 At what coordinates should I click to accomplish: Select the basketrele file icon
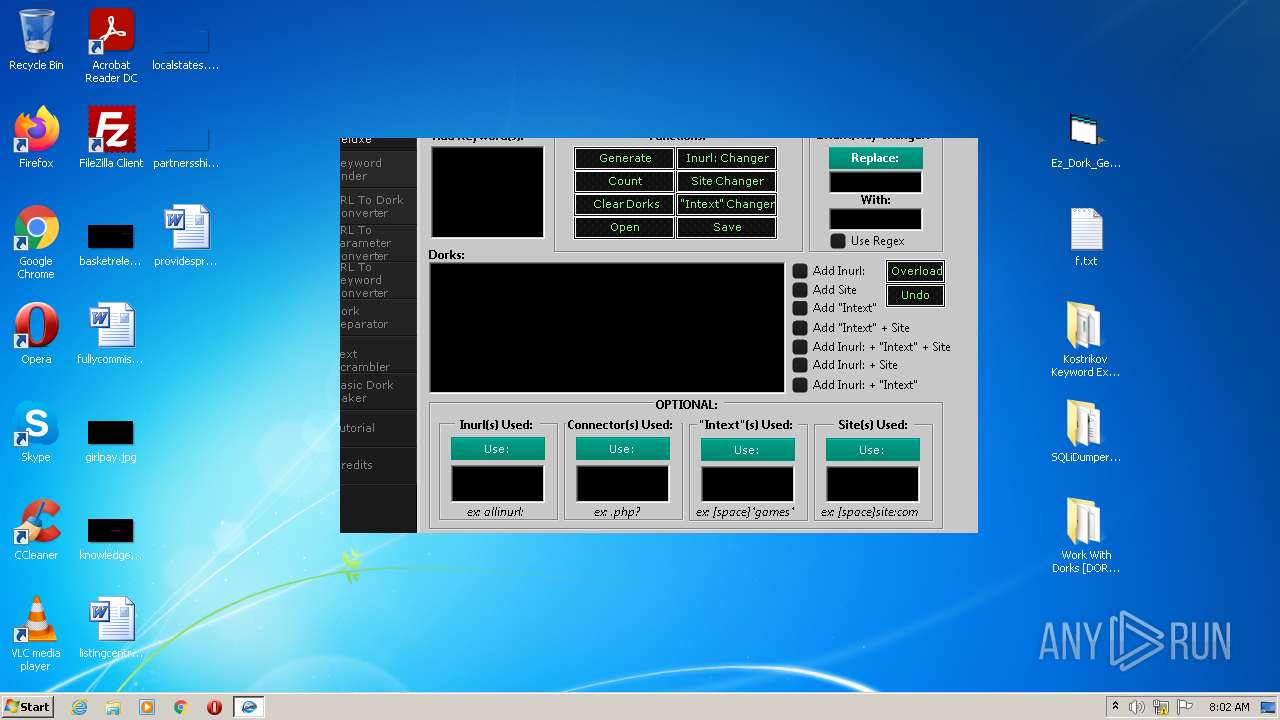[x=111, y=243]
